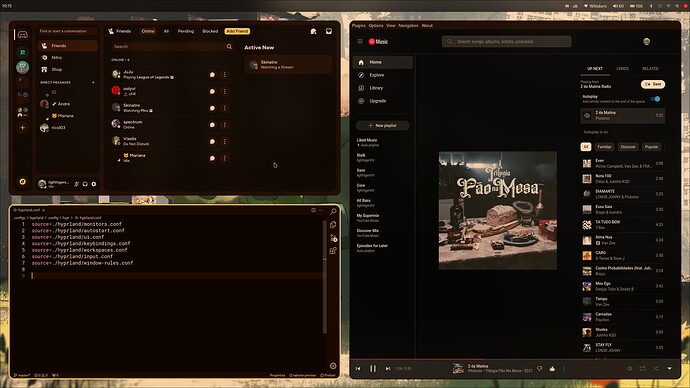This screenshot has height=388, width=690.
Task: Focus the YouTube Music search field
Action: point(506,41)
